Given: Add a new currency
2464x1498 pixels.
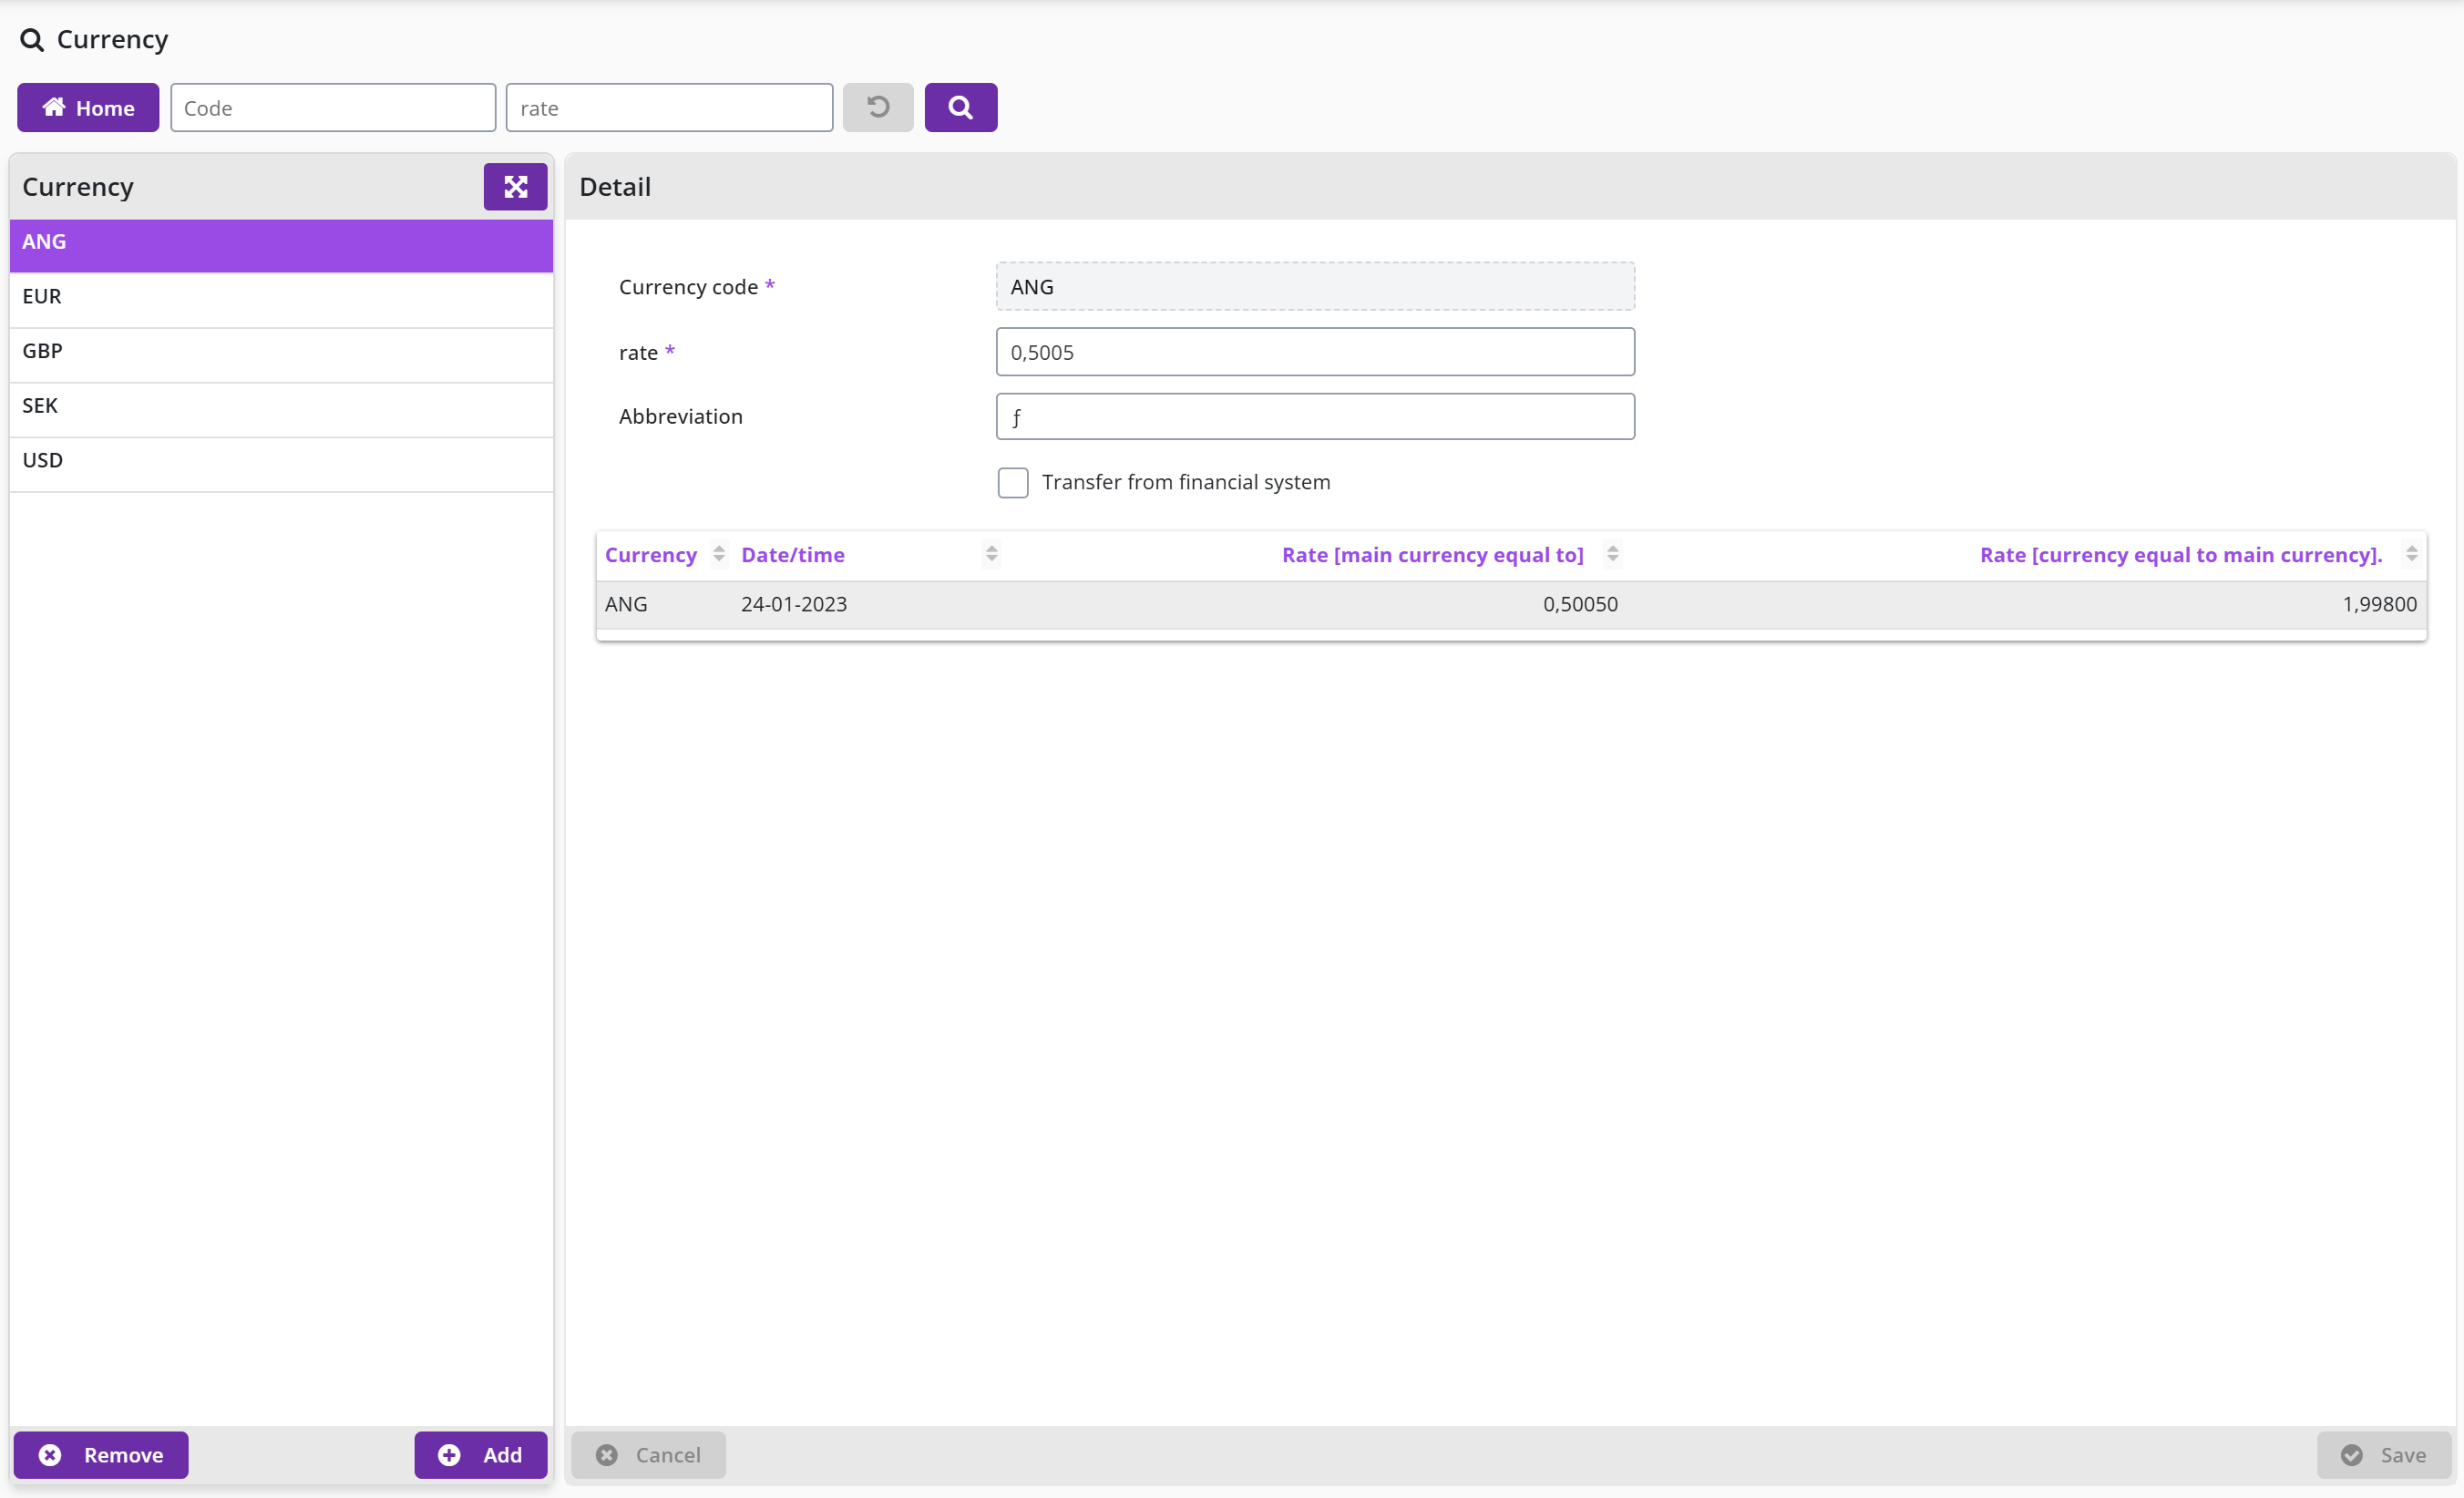Looking at the screenshot, I should [481, 1455].
